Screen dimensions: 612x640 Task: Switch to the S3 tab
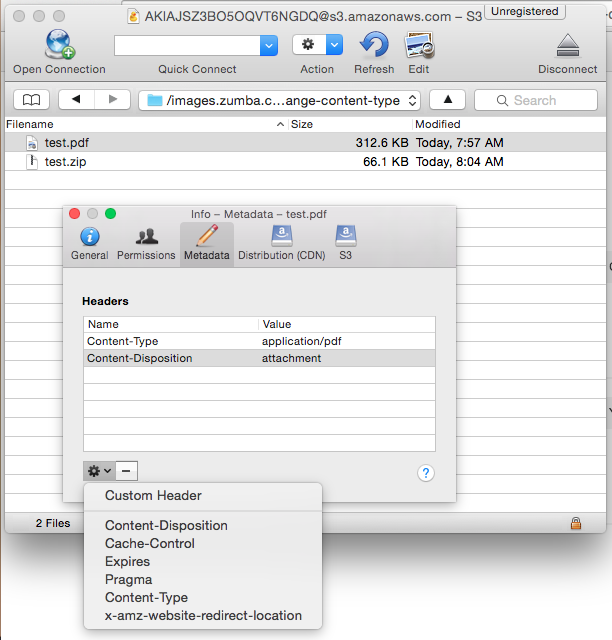tap(345, 244)
